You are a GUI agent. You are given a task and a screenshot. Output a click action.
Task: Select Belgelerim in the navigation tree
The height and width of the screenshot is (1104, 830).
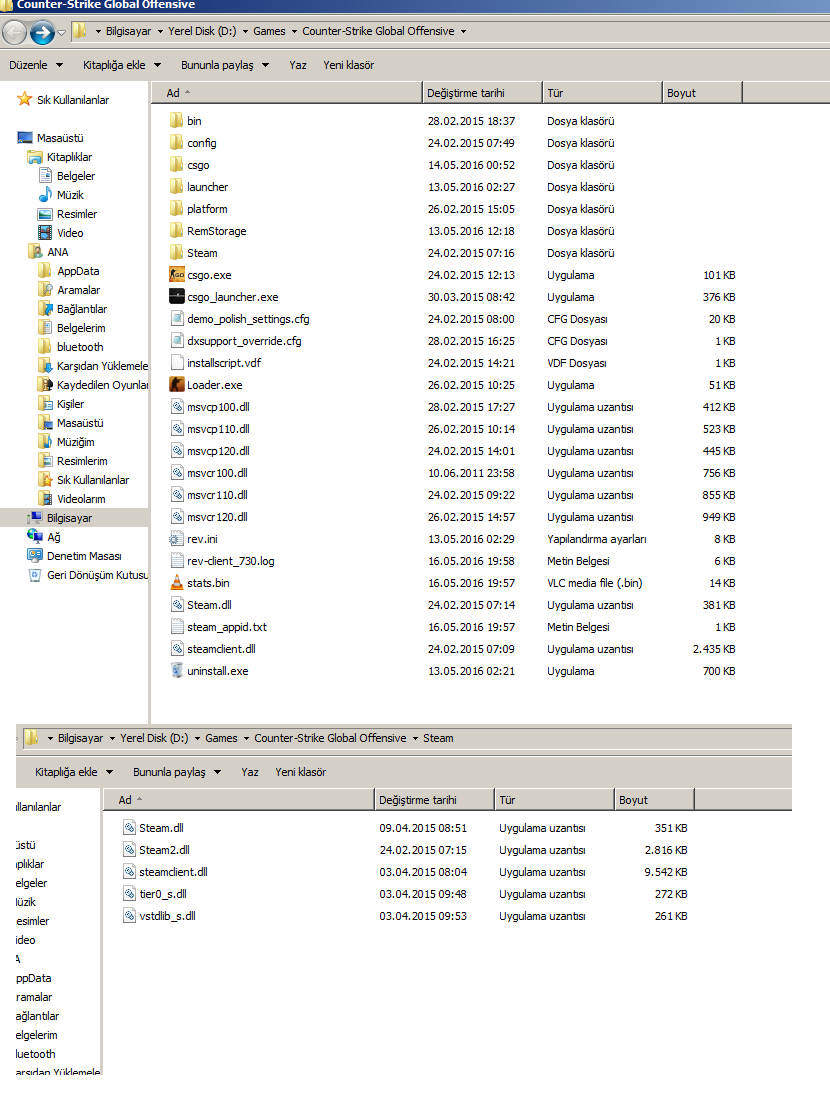coord(81,327)
